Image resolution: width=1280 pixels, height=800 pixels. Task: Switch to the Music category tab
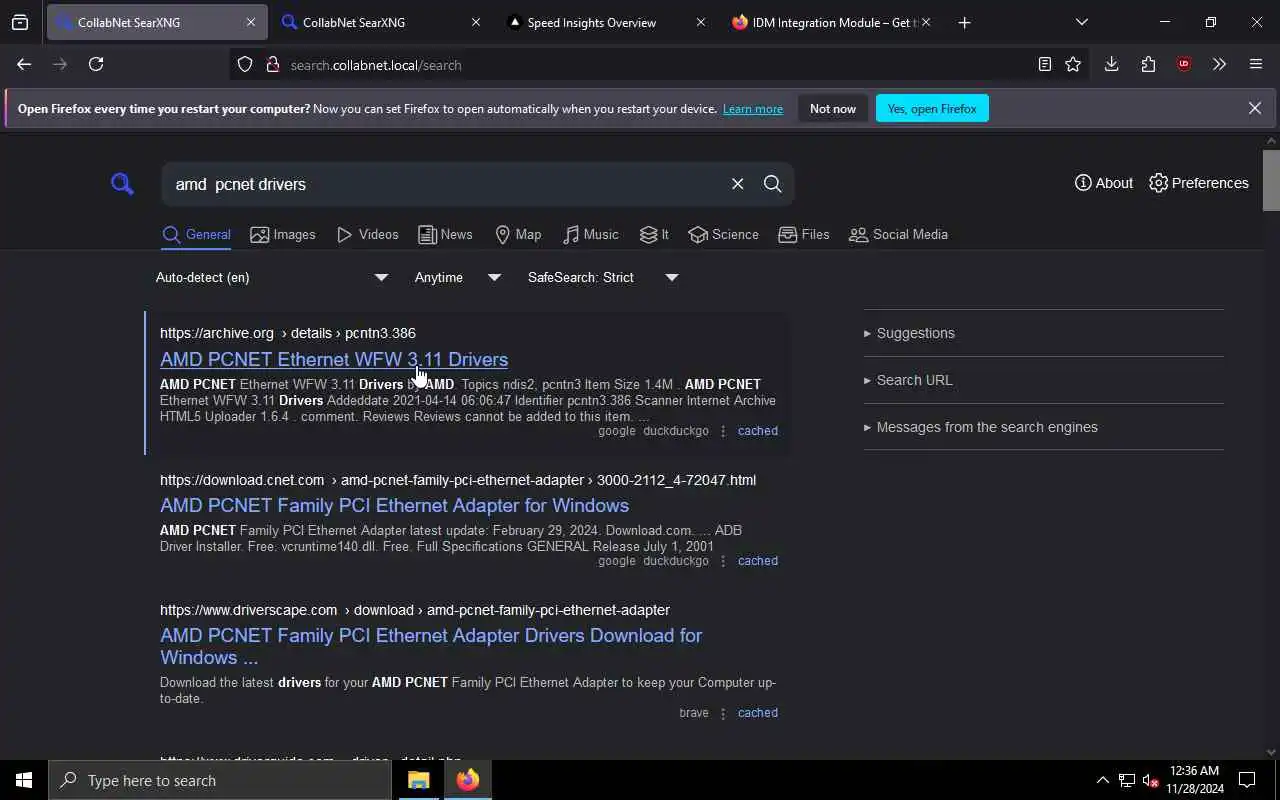(590, 235)
